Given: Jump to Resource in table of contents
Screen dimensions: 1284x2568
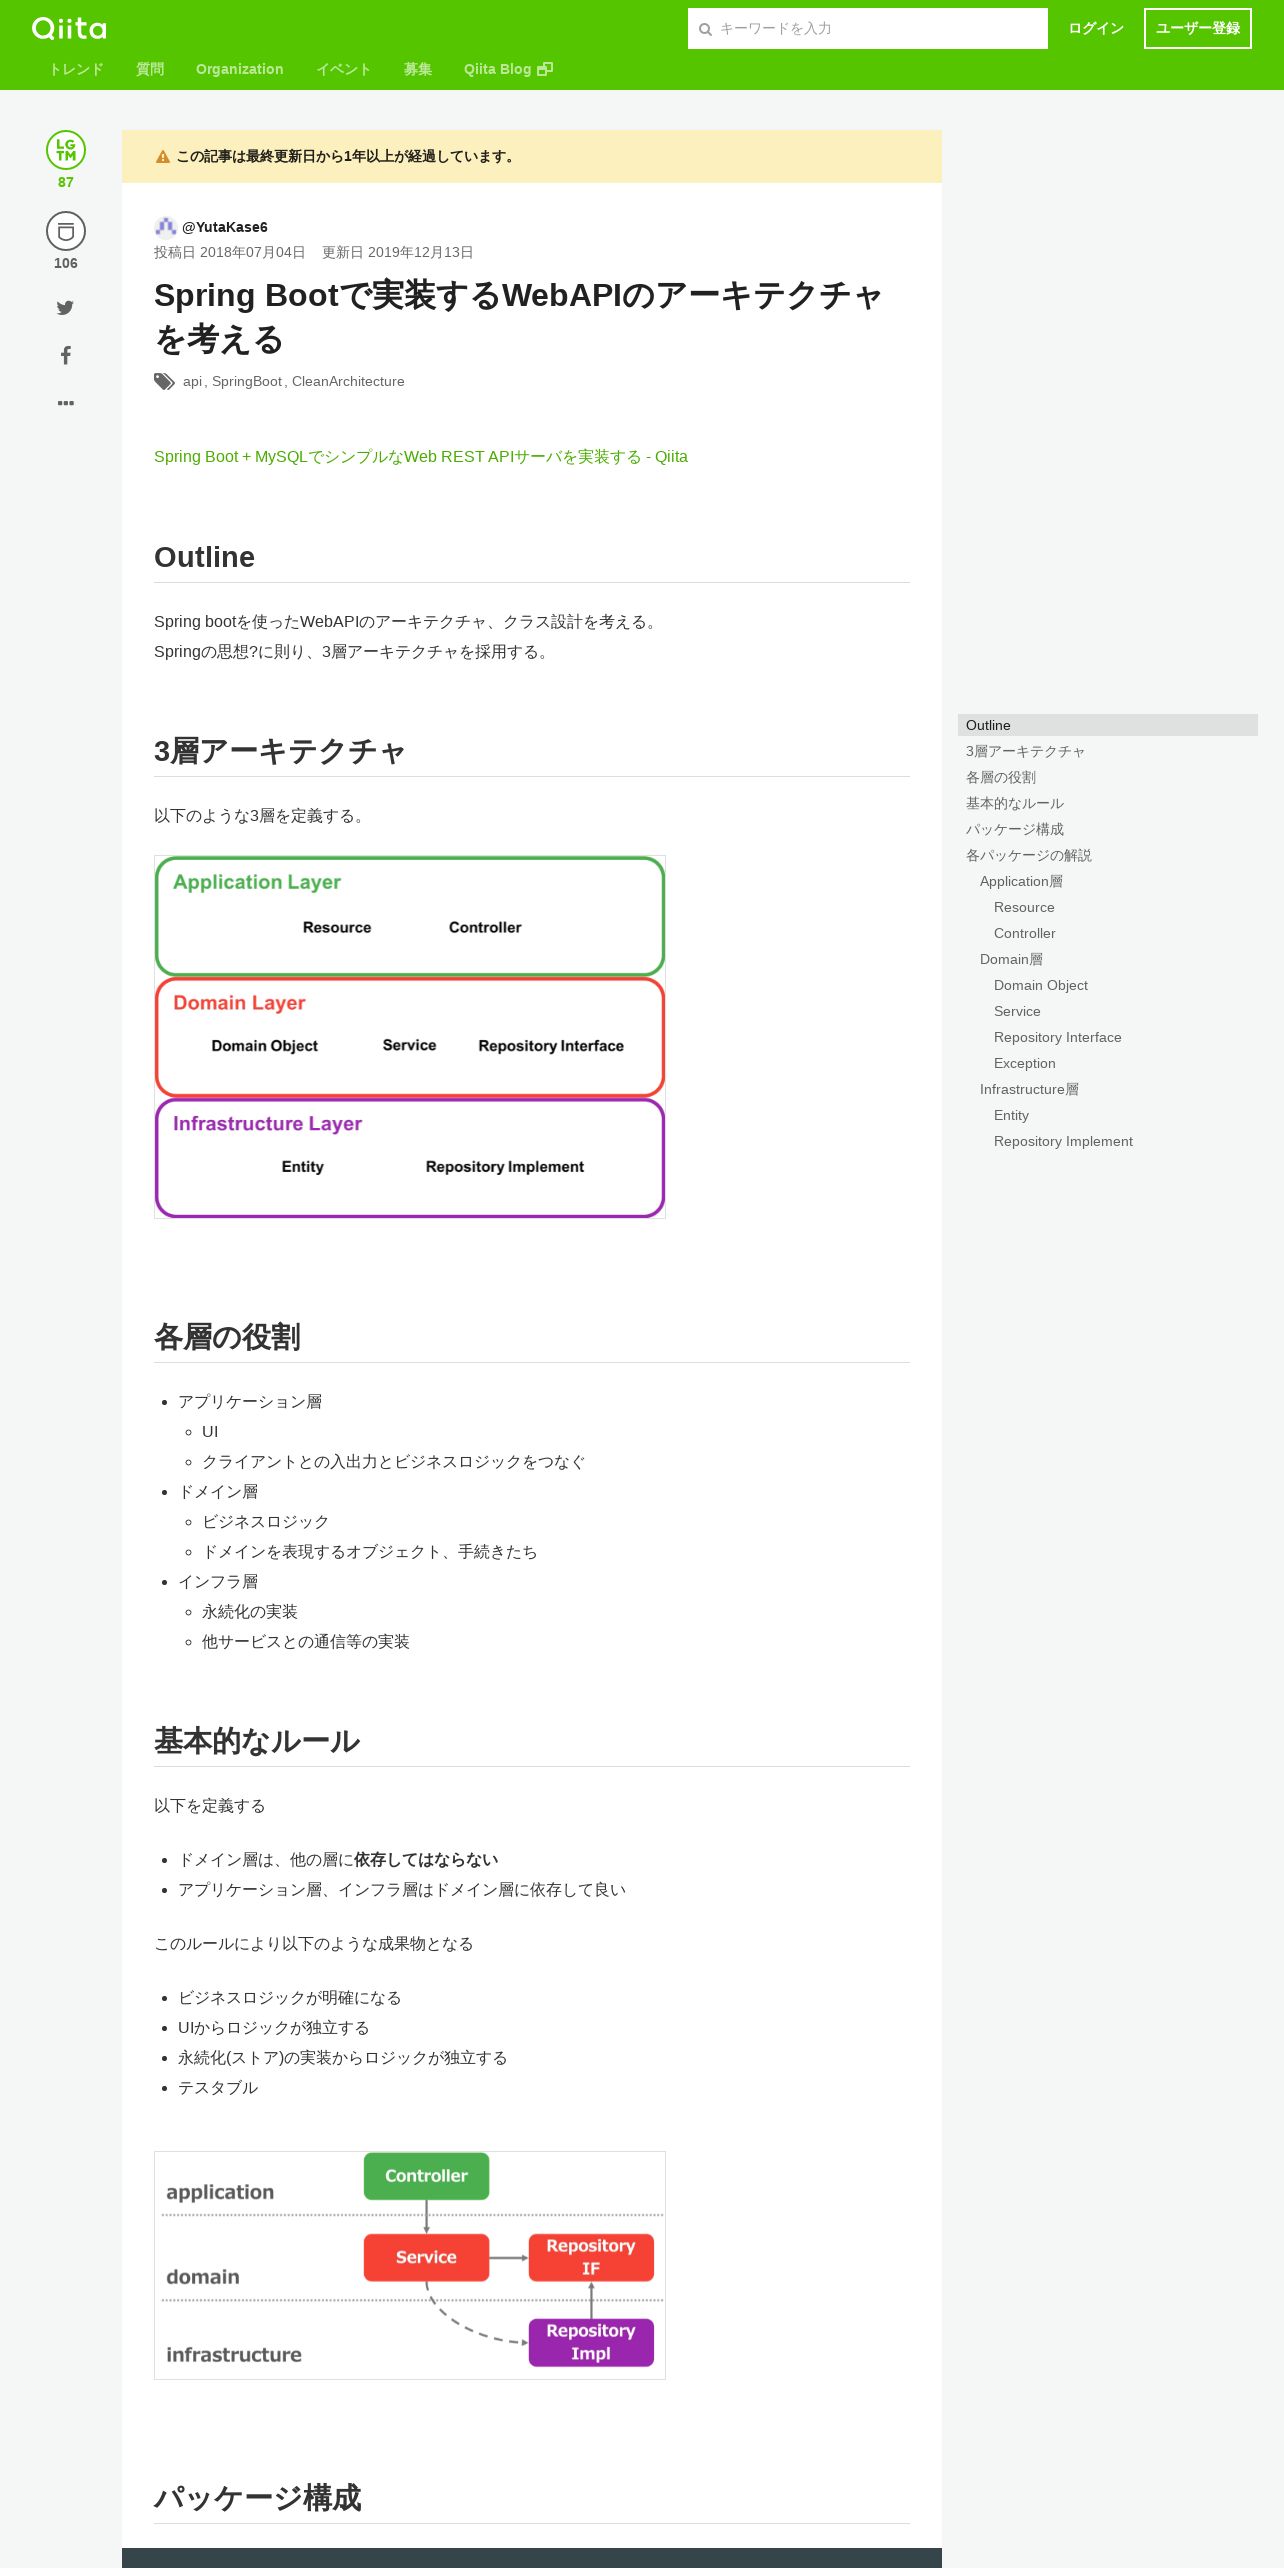Looking at the screenshot, I should coord(1024,907).
